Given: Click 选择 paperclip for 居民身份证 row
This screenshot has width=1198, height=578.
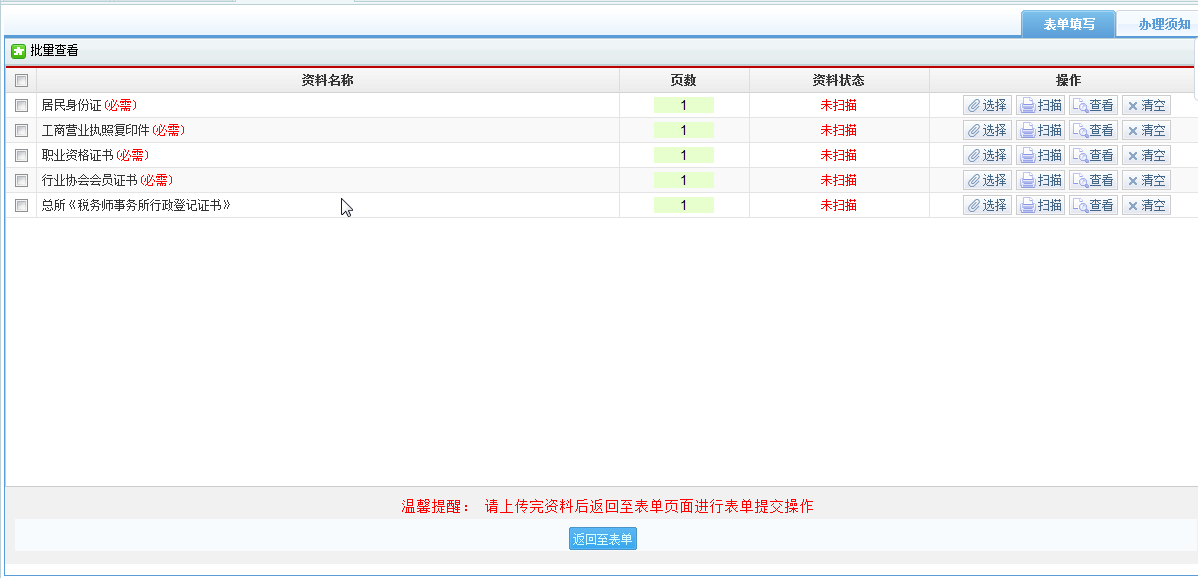Looking at the screenshot, I should coord(987,105).
